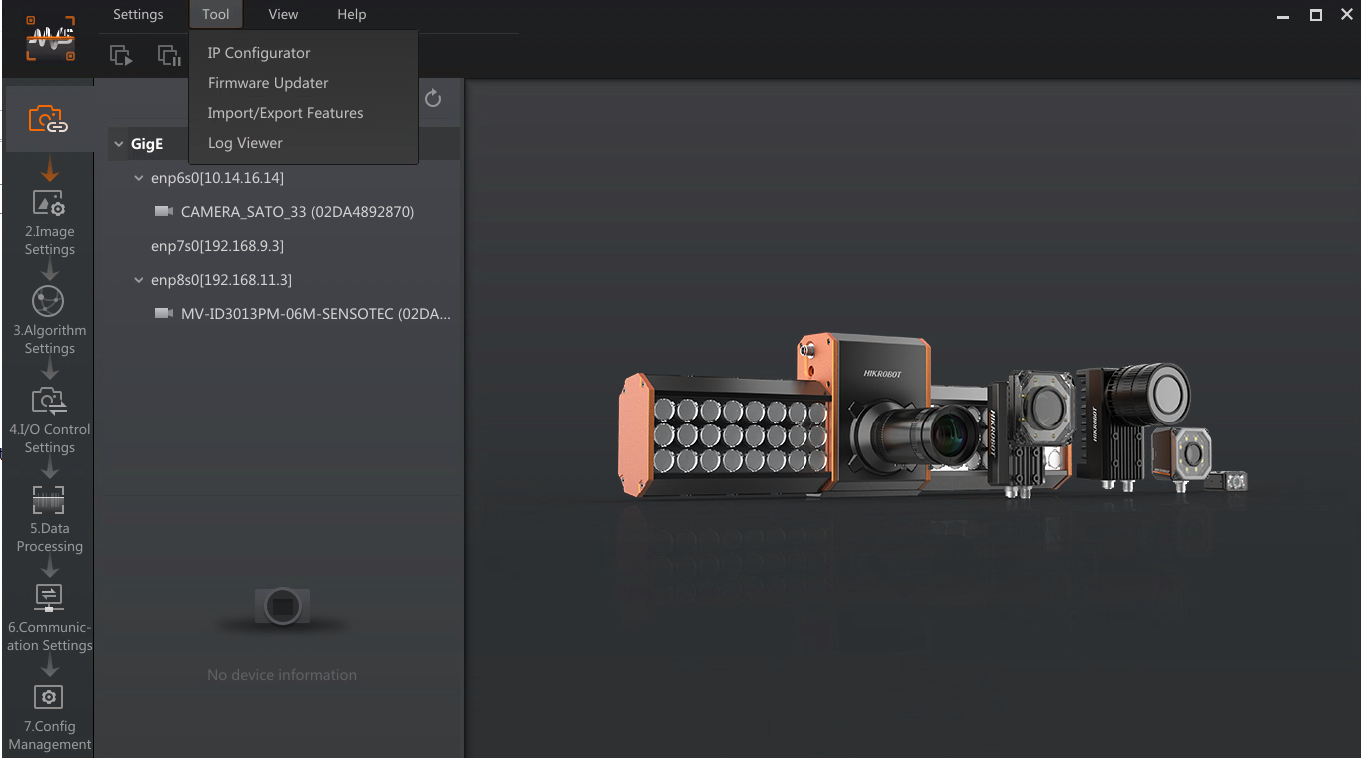Click the start batch acquisition toolbar icon
The image size is (1361, 758).
[121, 56]
